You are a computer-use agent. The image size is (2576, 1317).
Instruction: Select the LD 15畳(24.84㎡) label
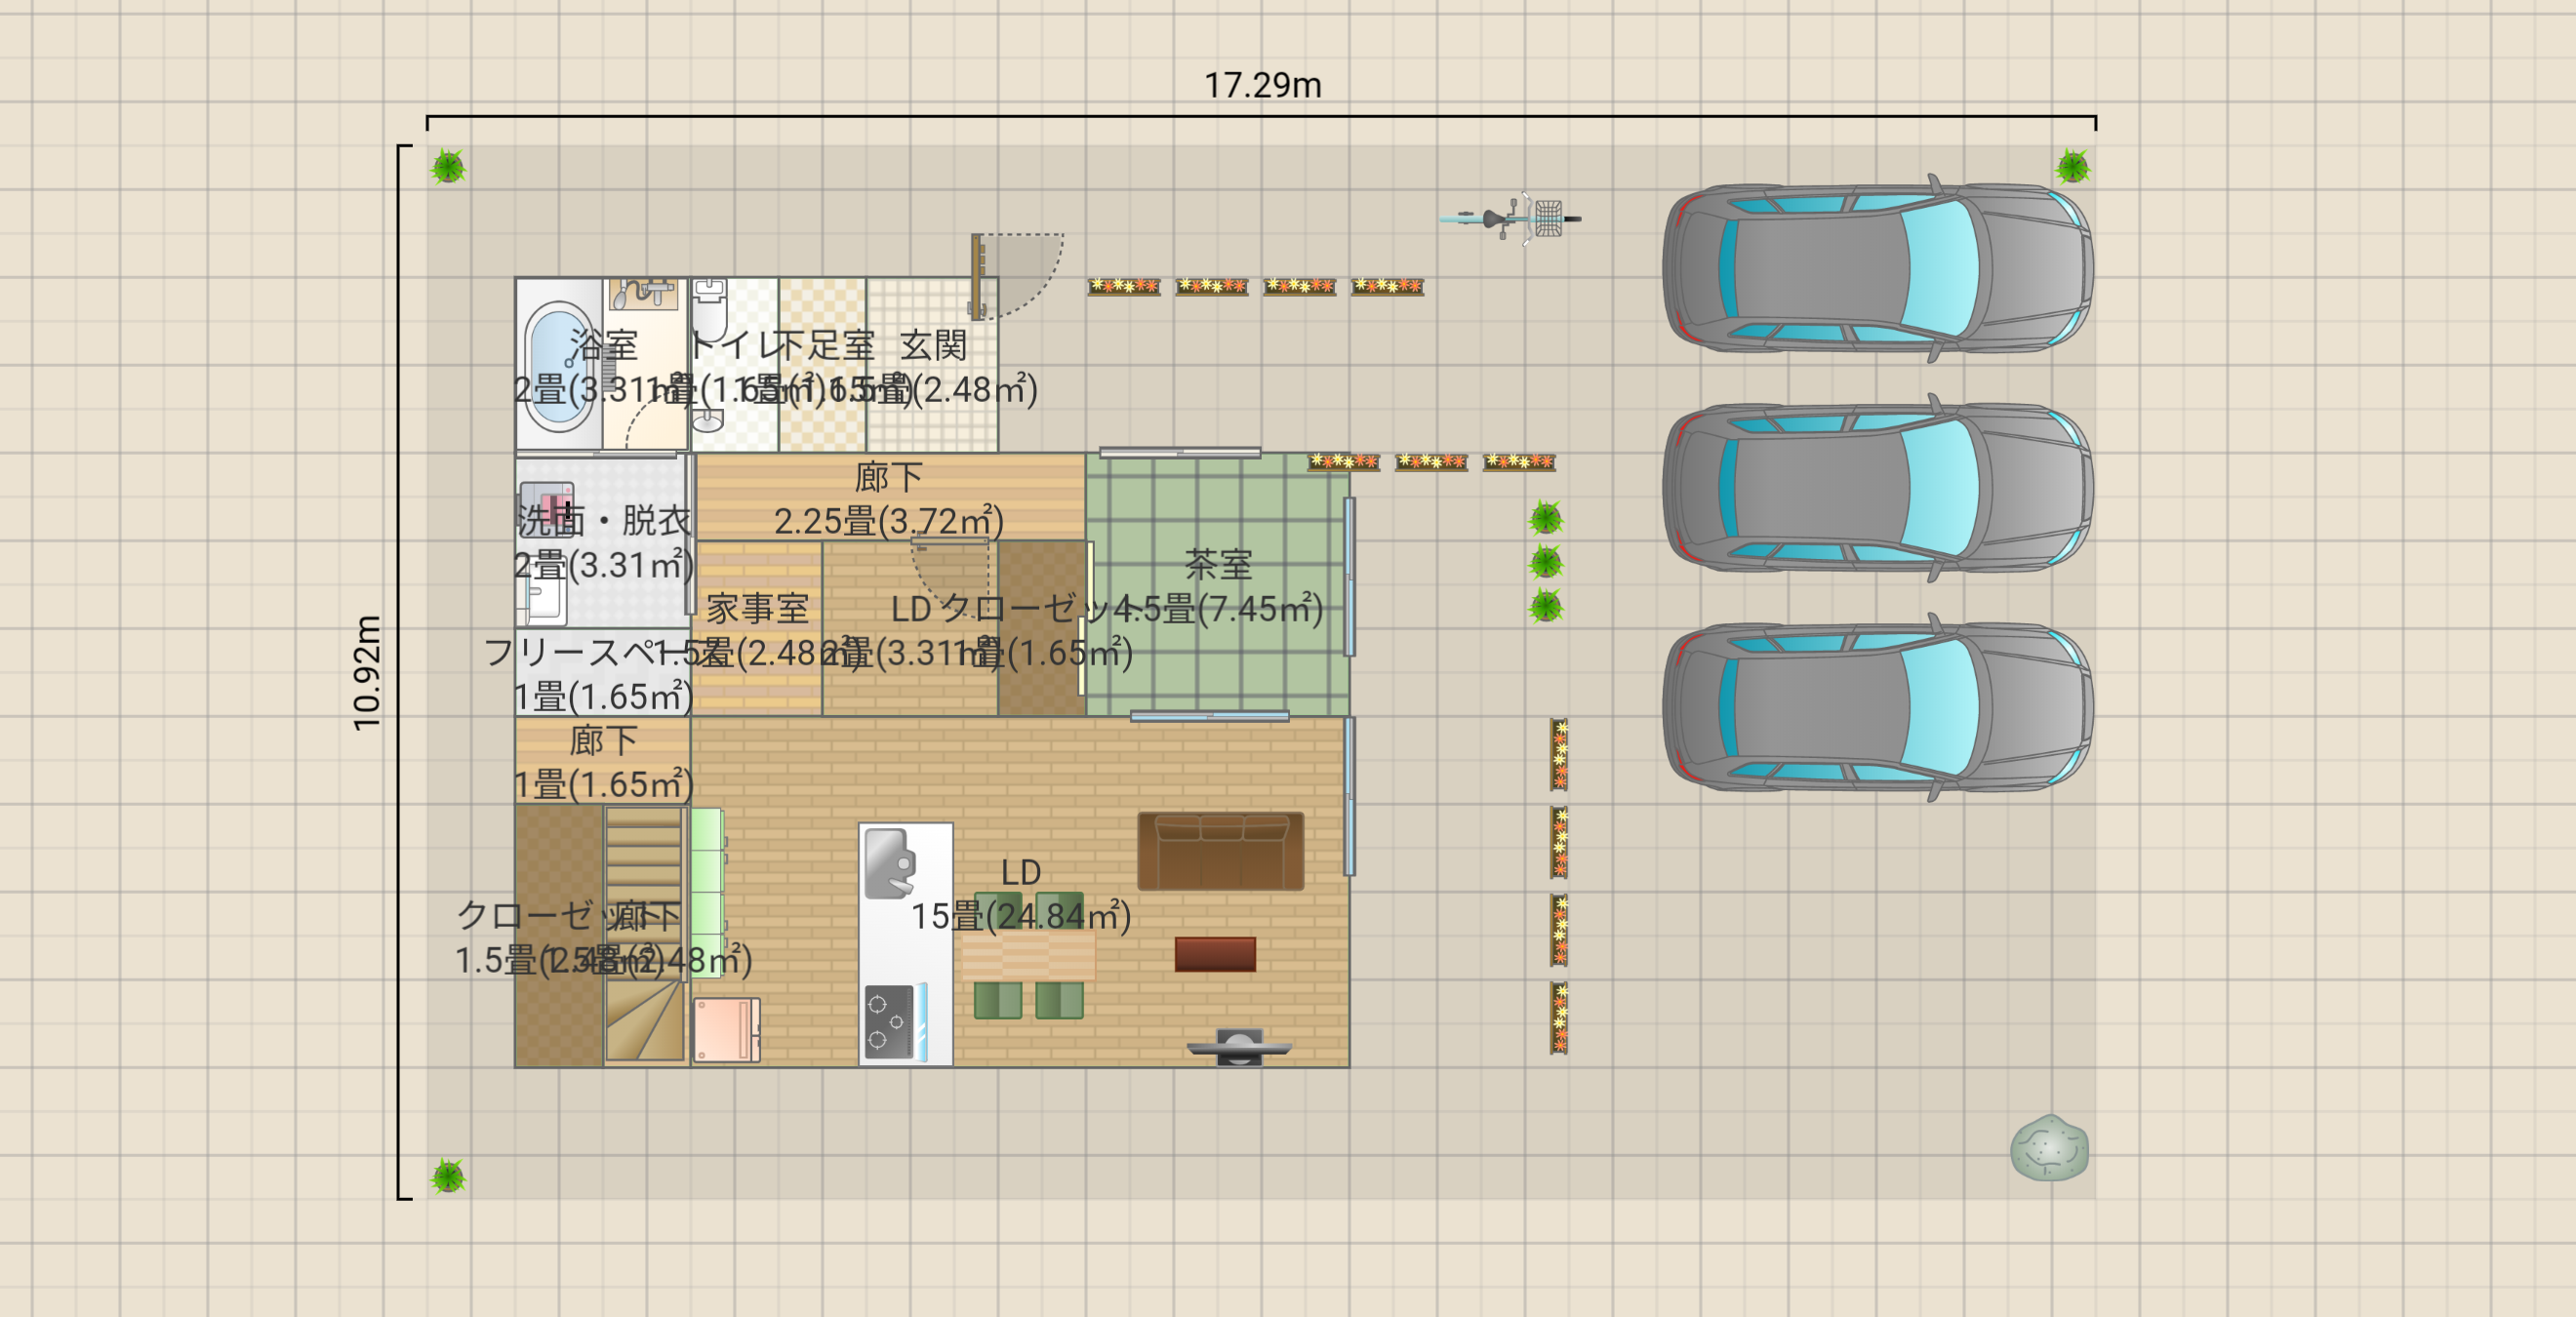1021,894
